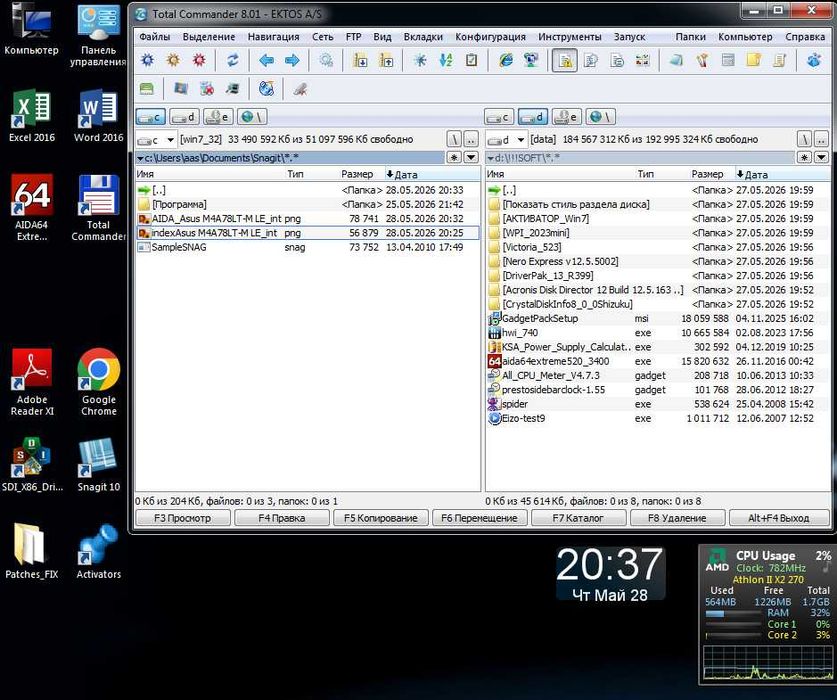Click the network computers toolbar icon
The height and width of the screenshot is (700, 837).
click(531, 60)
